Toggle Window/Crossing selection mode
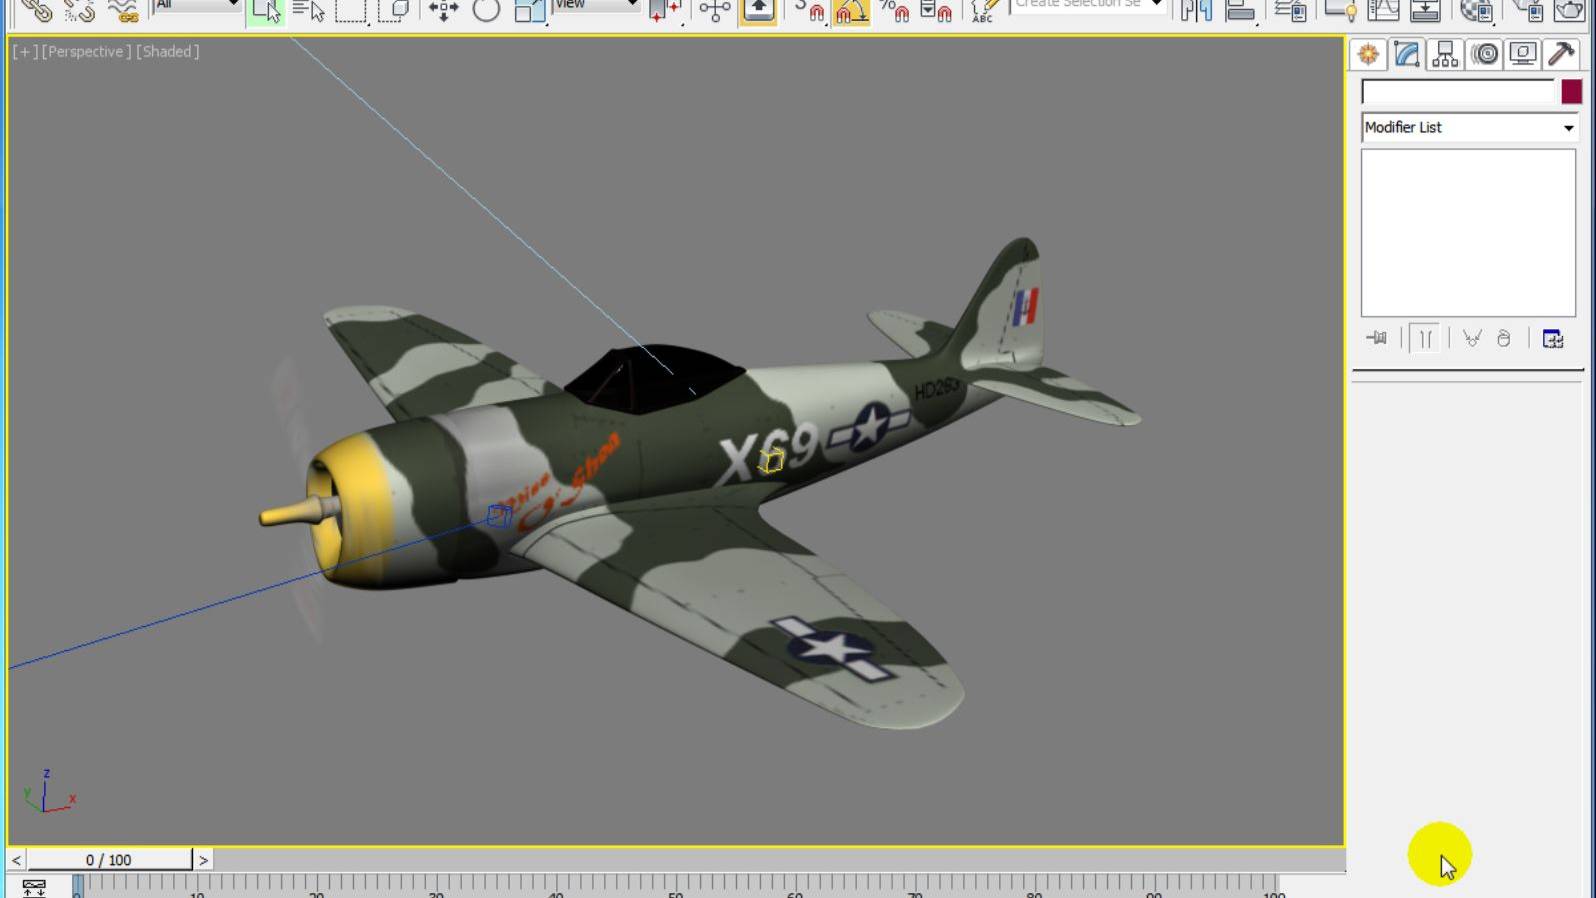The image size is (1596, 898). [x=395, y=10]
